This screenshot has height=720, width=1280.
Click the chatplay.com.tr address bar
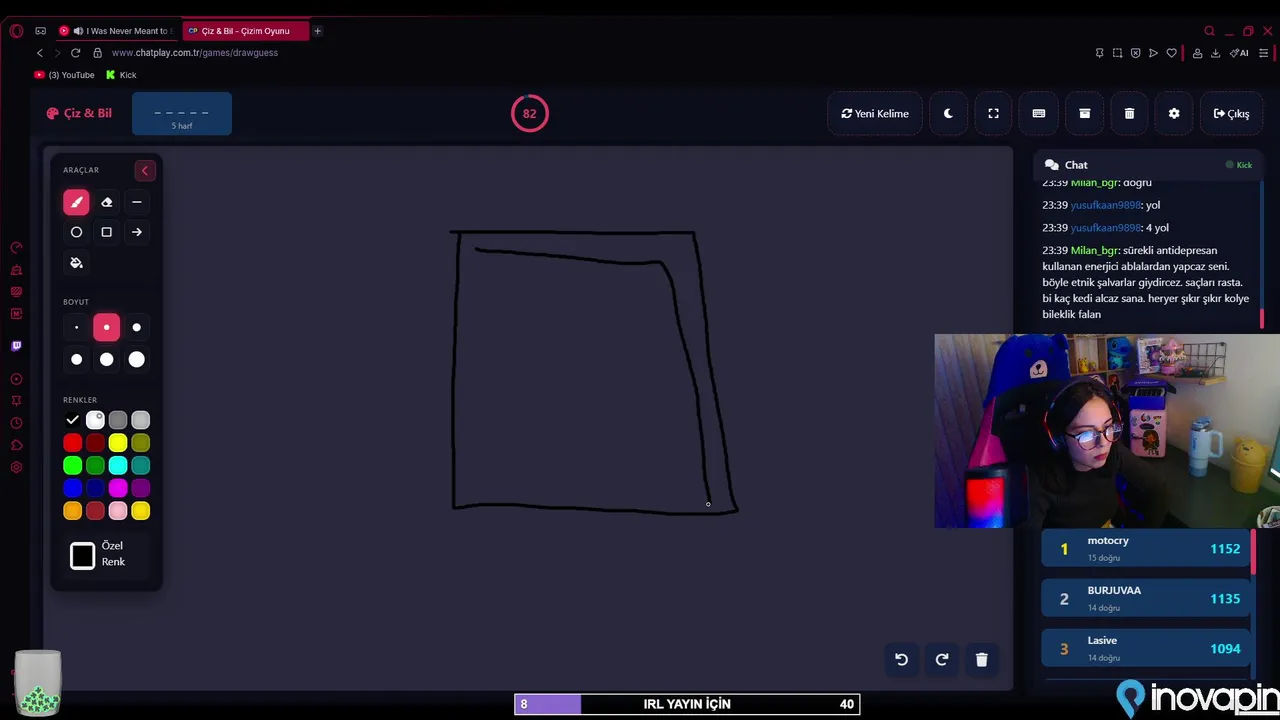pos(195,53)
